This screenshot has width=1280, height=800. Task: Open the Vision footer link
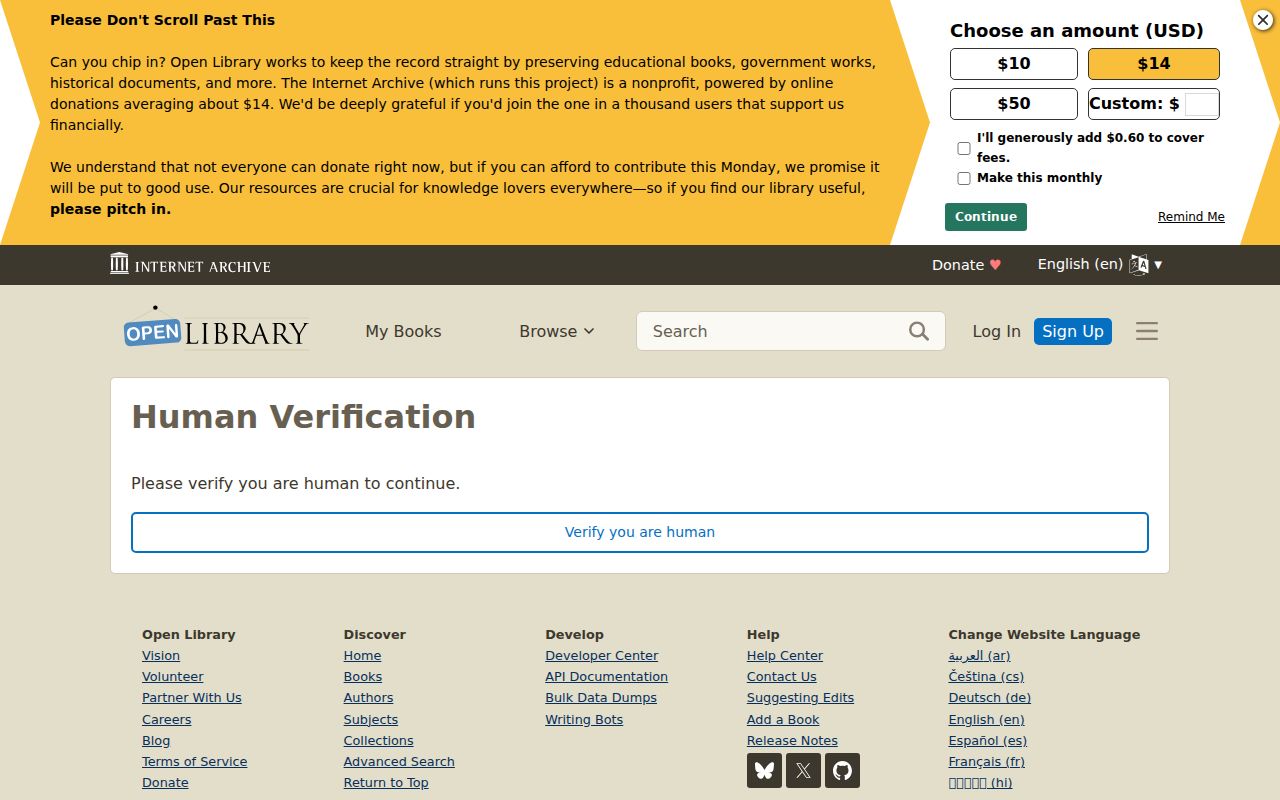coord(161,656)
